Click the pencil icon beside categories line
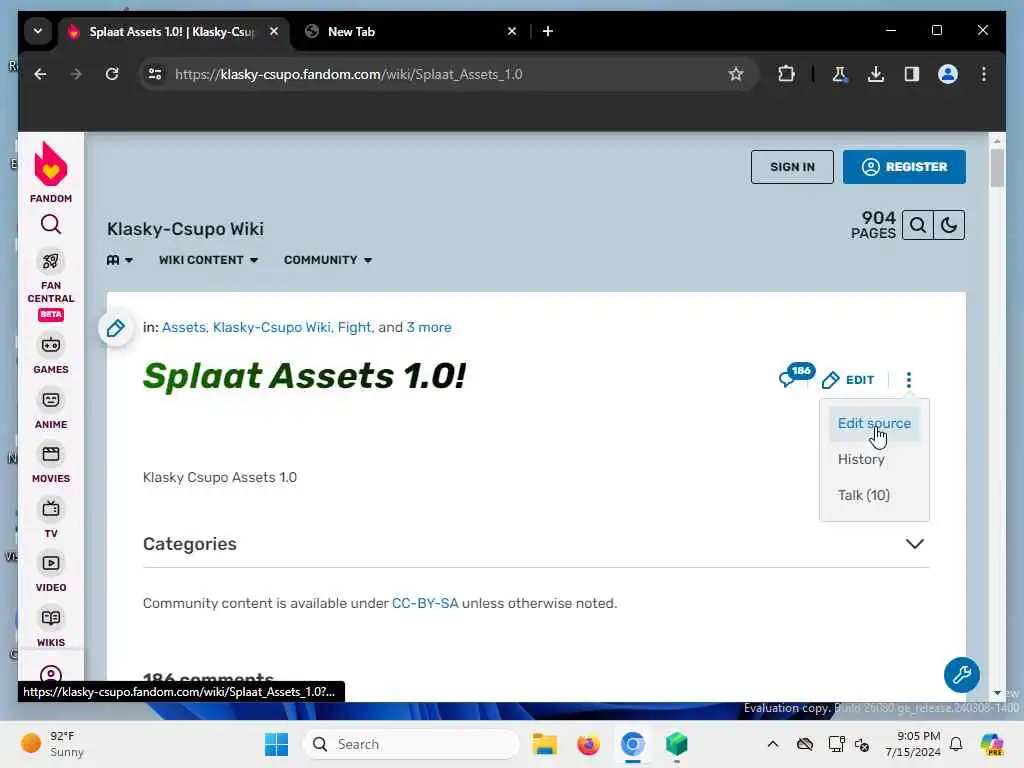 [116, 328]
